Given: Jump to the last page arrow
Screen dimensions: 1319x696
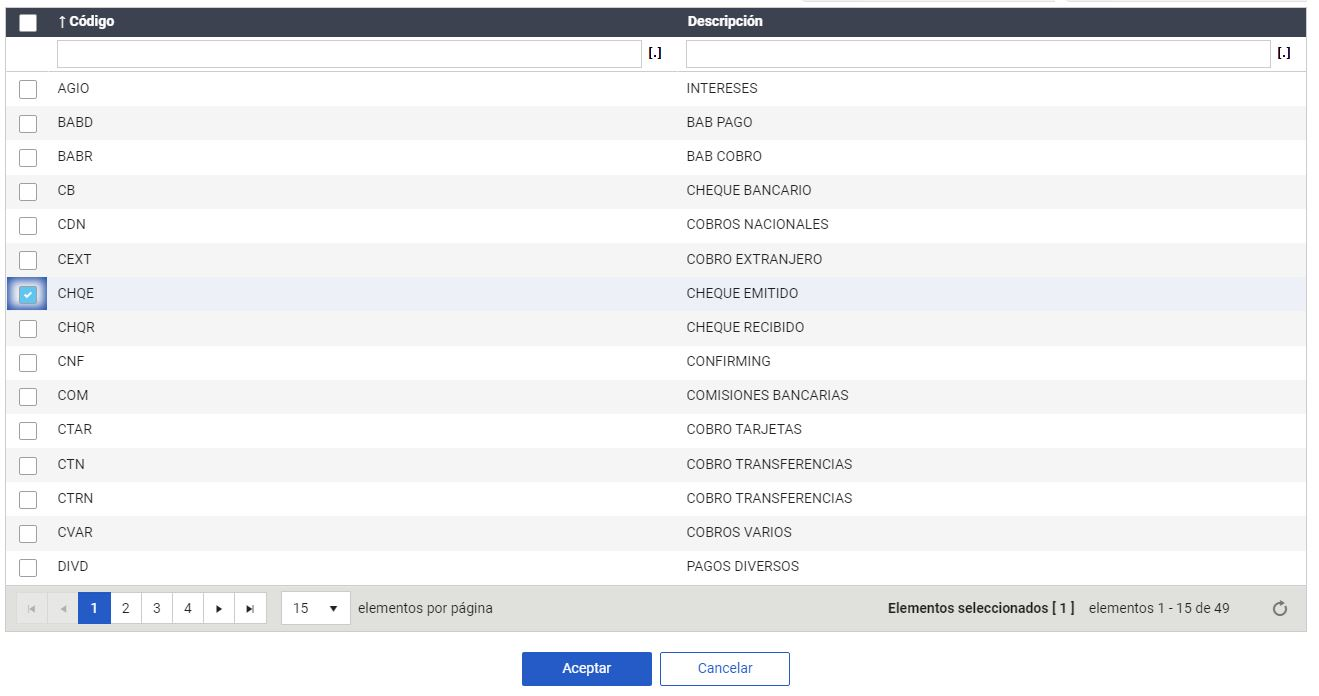Looking at the screenshot, I should 250,608.
